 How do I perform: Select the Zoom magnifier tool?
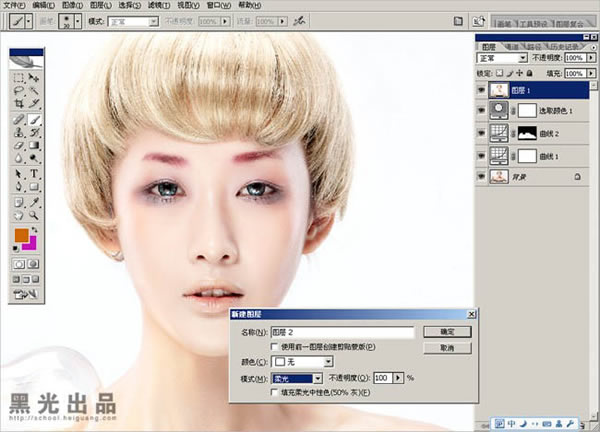click(34, 215)
